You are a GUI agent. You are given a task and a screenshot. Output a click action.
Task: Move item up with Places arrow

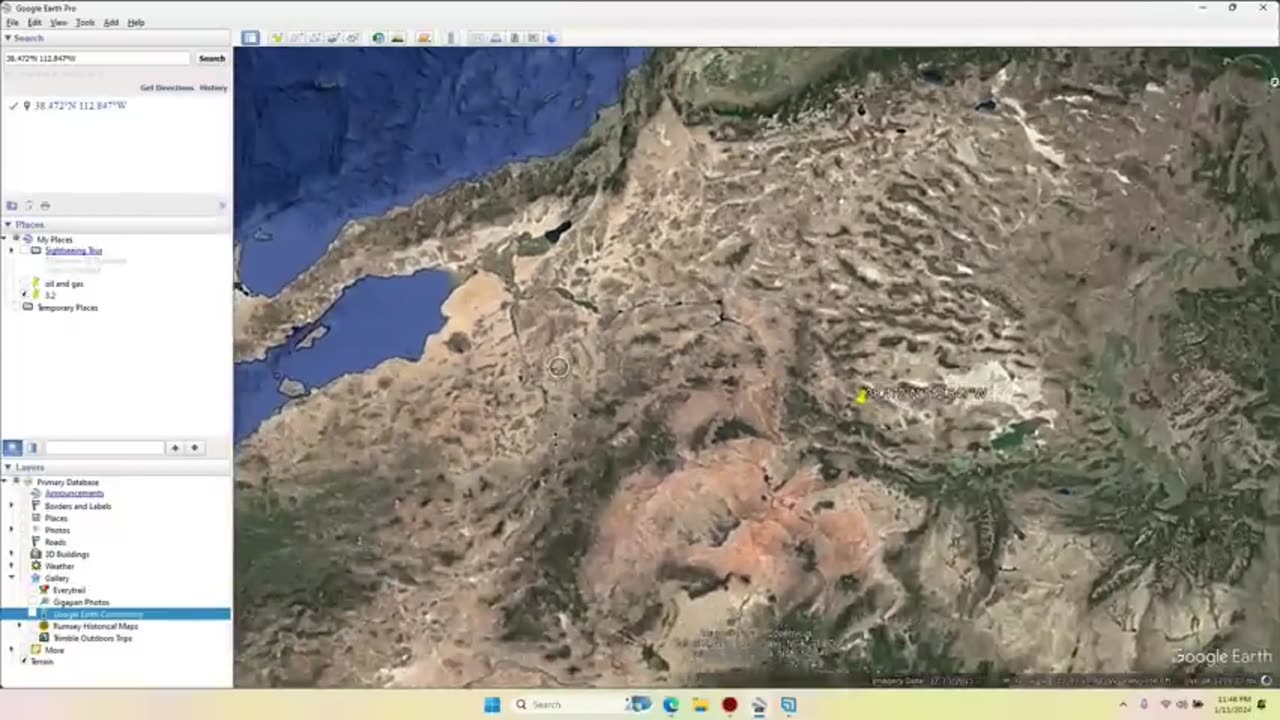point(175,448)
